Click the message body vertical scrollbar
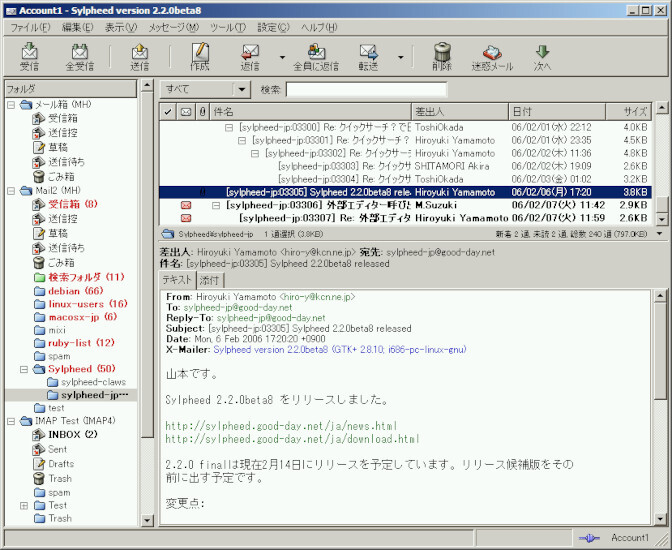 (661, 400)
